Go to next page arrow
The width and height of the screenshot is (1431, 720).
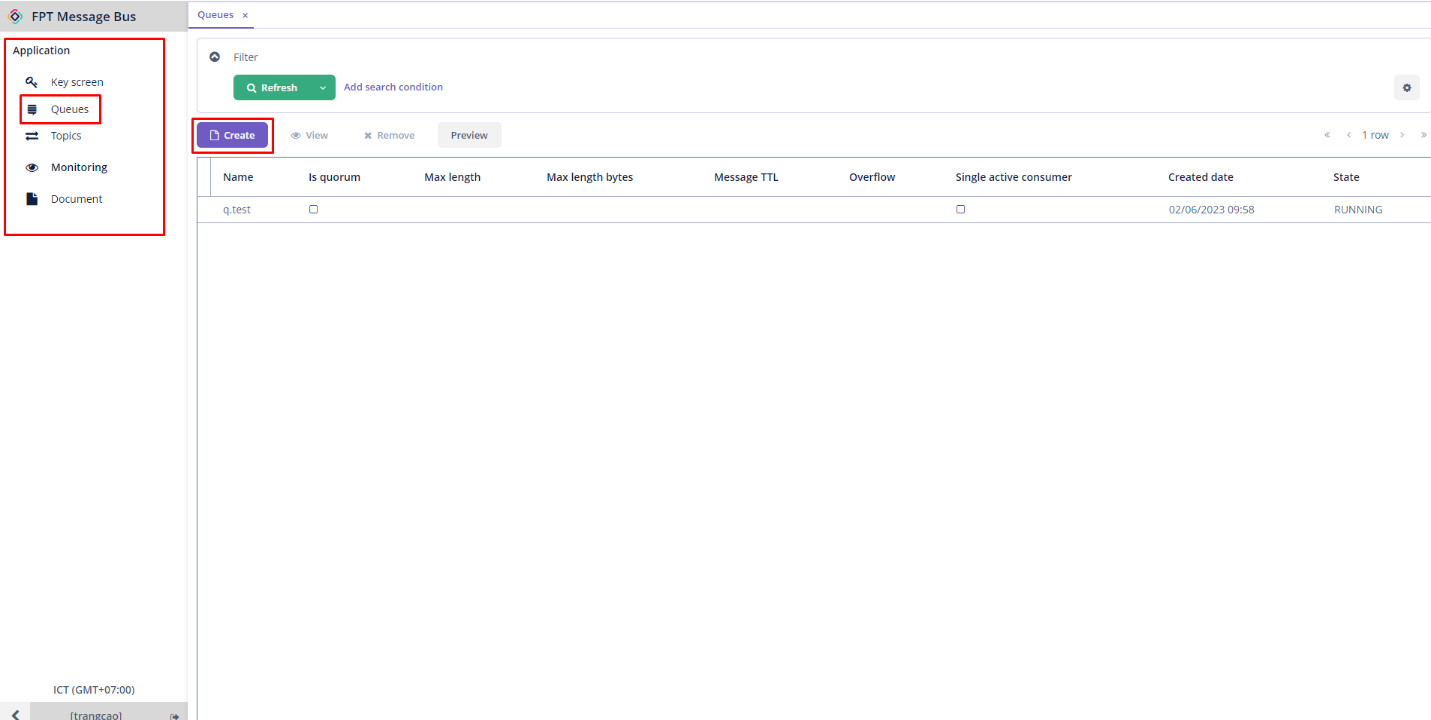(x=1402, y=135)
